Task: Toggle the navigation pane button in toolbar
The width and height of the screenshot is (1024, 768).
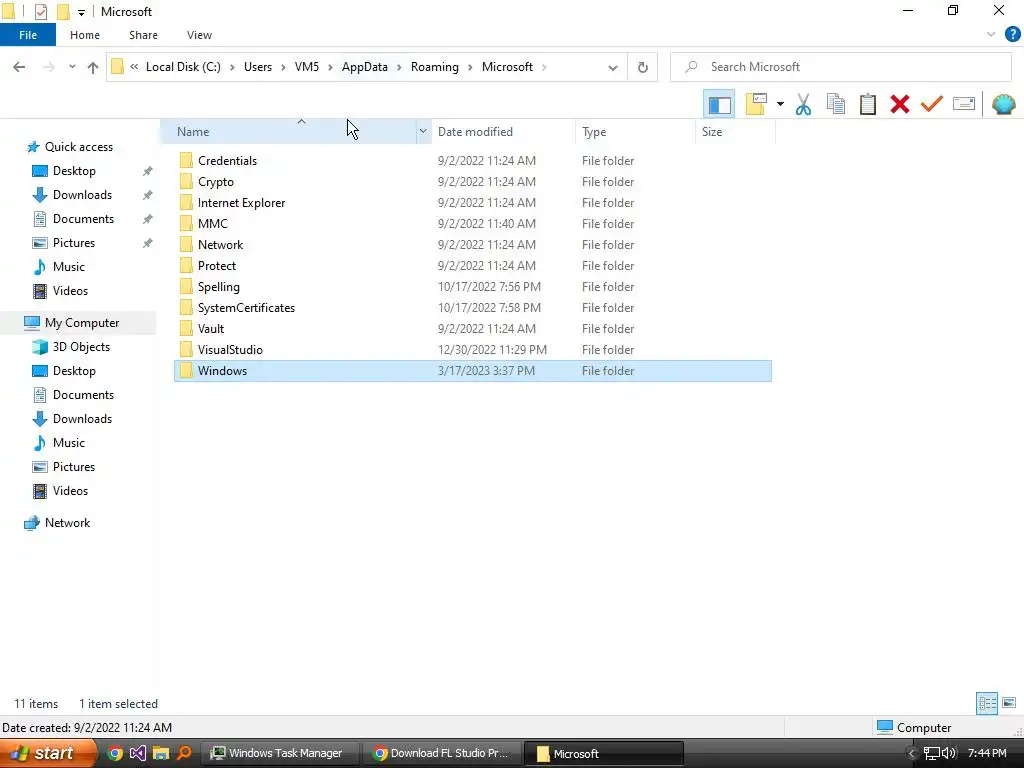Action: coord(719,104)
